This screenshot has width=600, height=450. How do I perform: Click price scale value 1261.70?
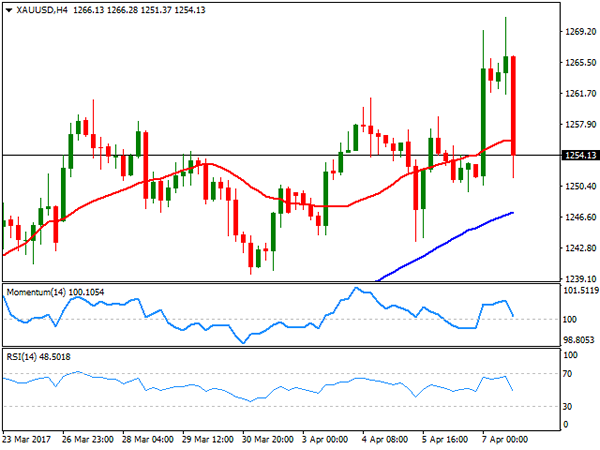click(x=580, y=93)
